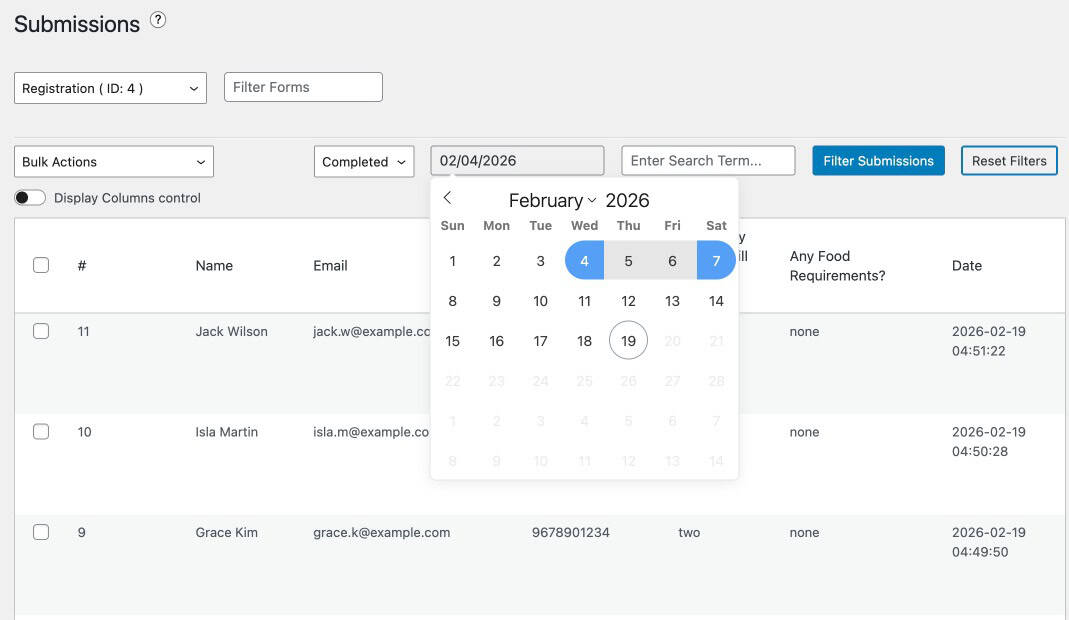This screenshot has height=620, width=1069.
Task: Open the Submissions help question-mark icon
Action: click(x=157, y=20)
